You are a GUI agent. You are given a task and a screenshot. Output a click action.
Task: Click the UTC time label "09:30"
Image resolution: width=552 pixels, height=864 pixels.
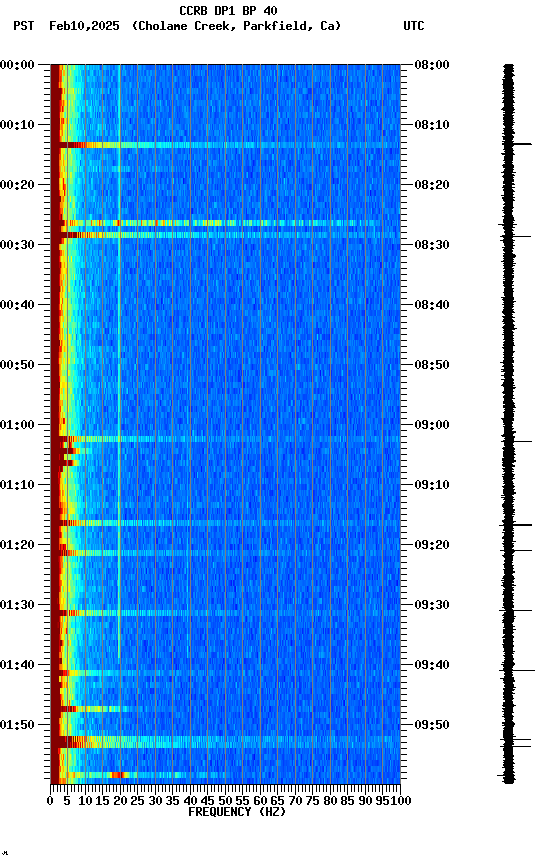pyautogui.click(x=432, y=605)
